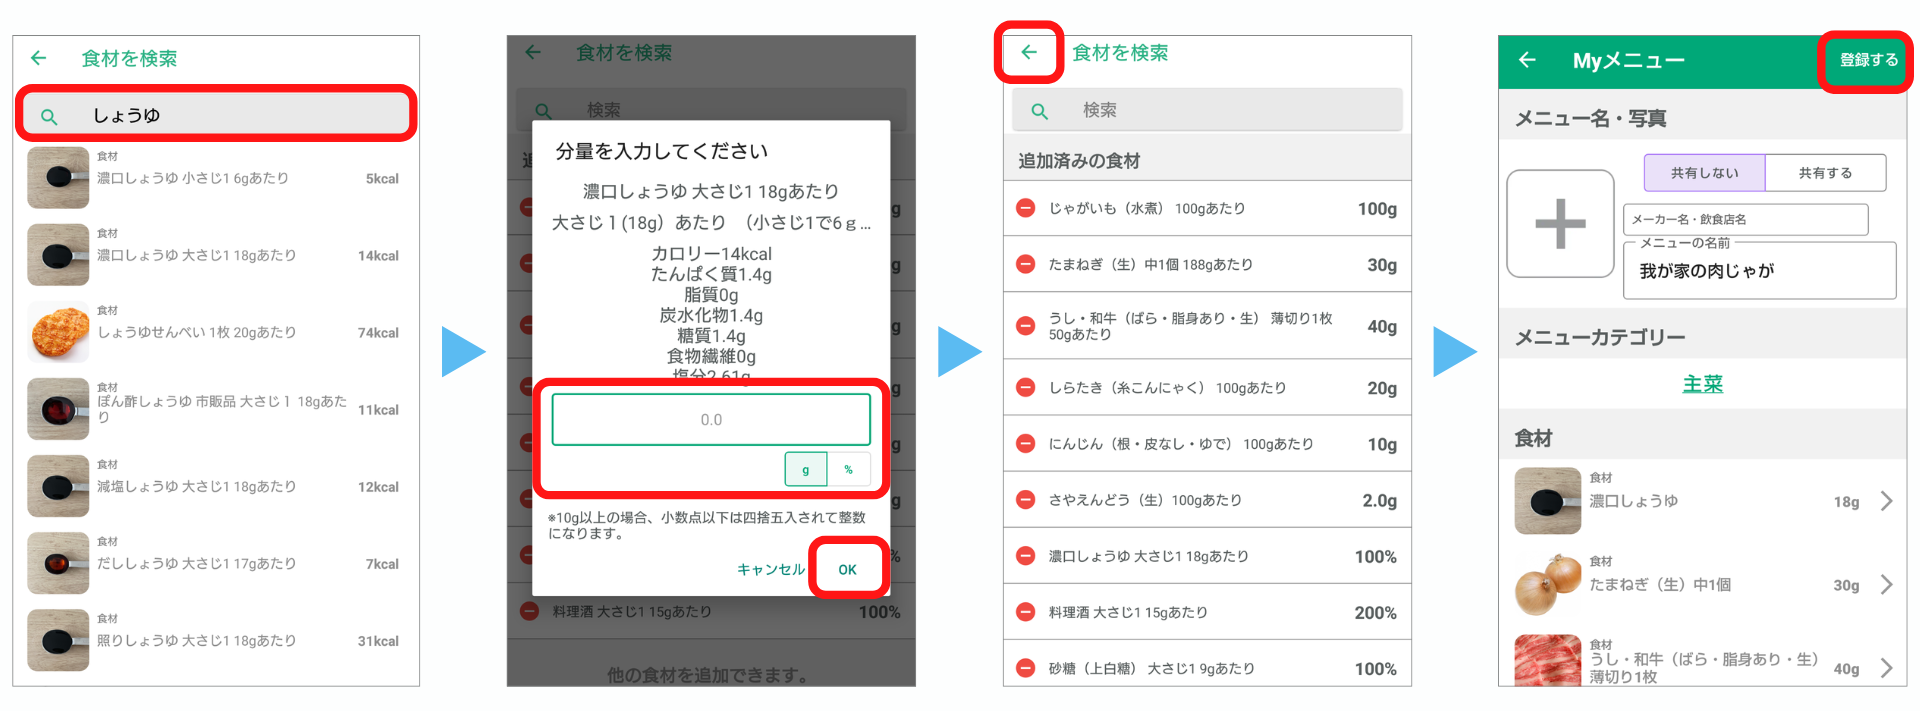Remove さやえんどう with minus icon
This screenshot has height=711, width=1920.
click(x=1025, y=499)
